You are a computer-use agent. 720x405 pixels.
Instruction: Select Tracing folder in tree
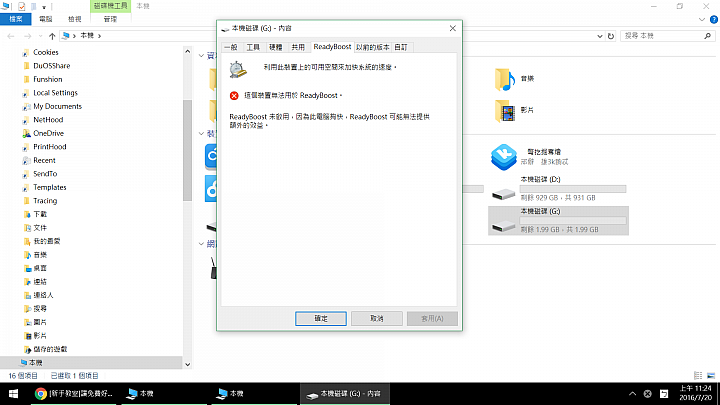click(x=45, y=201)
